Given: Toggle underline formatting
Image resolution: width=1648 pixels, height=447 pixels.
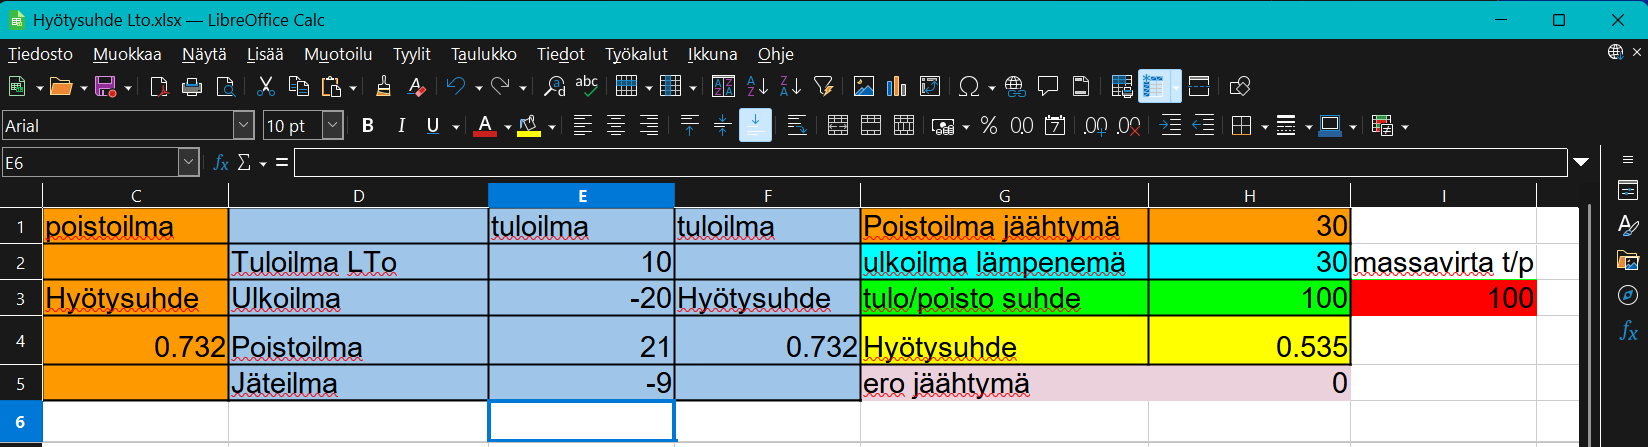Looking at the screenshot, I should point(433,126).
